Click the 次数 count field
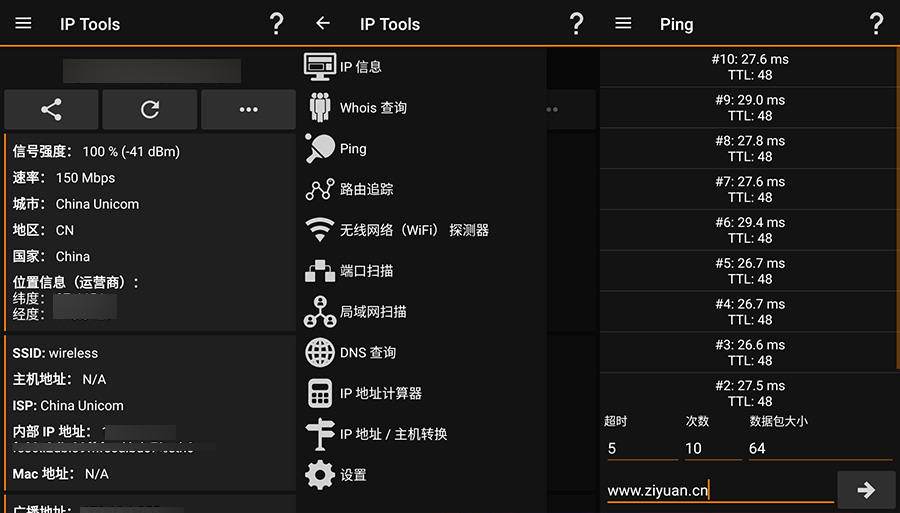 pos(711,448)
